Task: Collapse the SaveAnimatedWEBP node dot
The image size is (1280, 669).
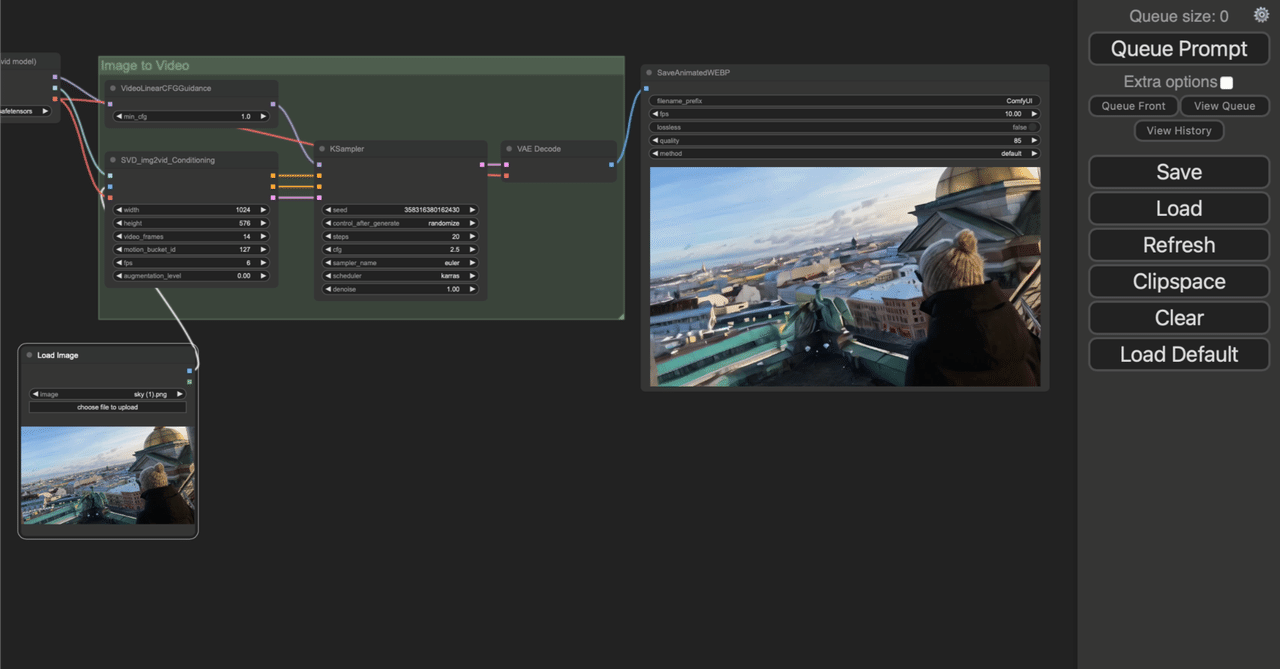Action: click(649, 73)
